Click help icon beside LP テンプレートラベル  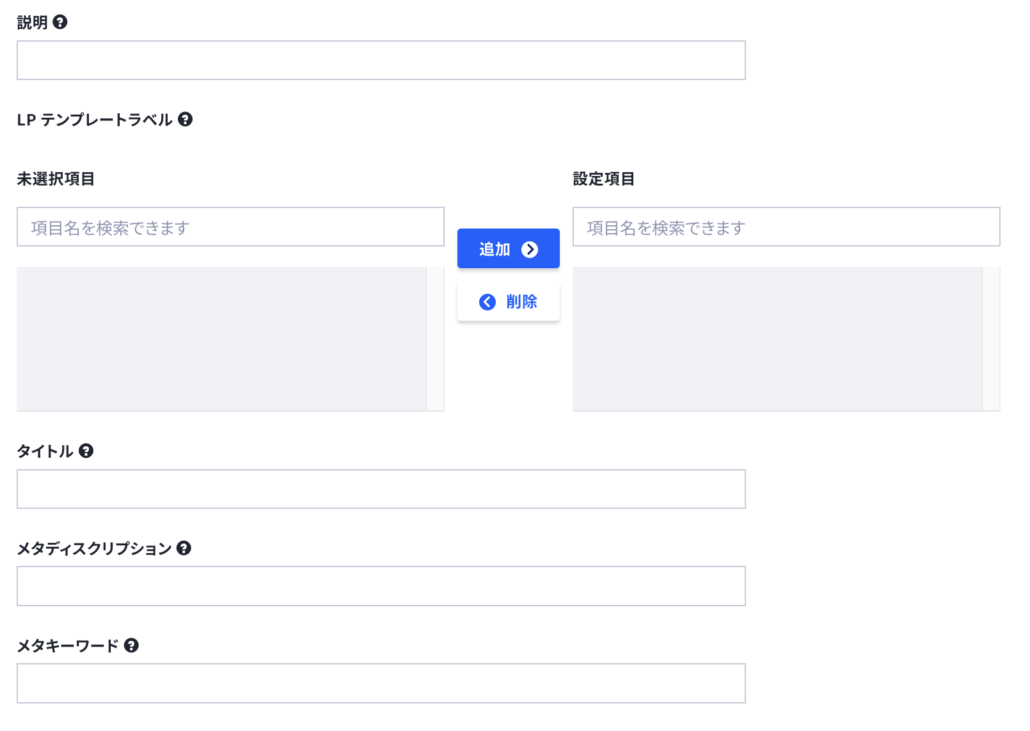click(x=185, y=120)
